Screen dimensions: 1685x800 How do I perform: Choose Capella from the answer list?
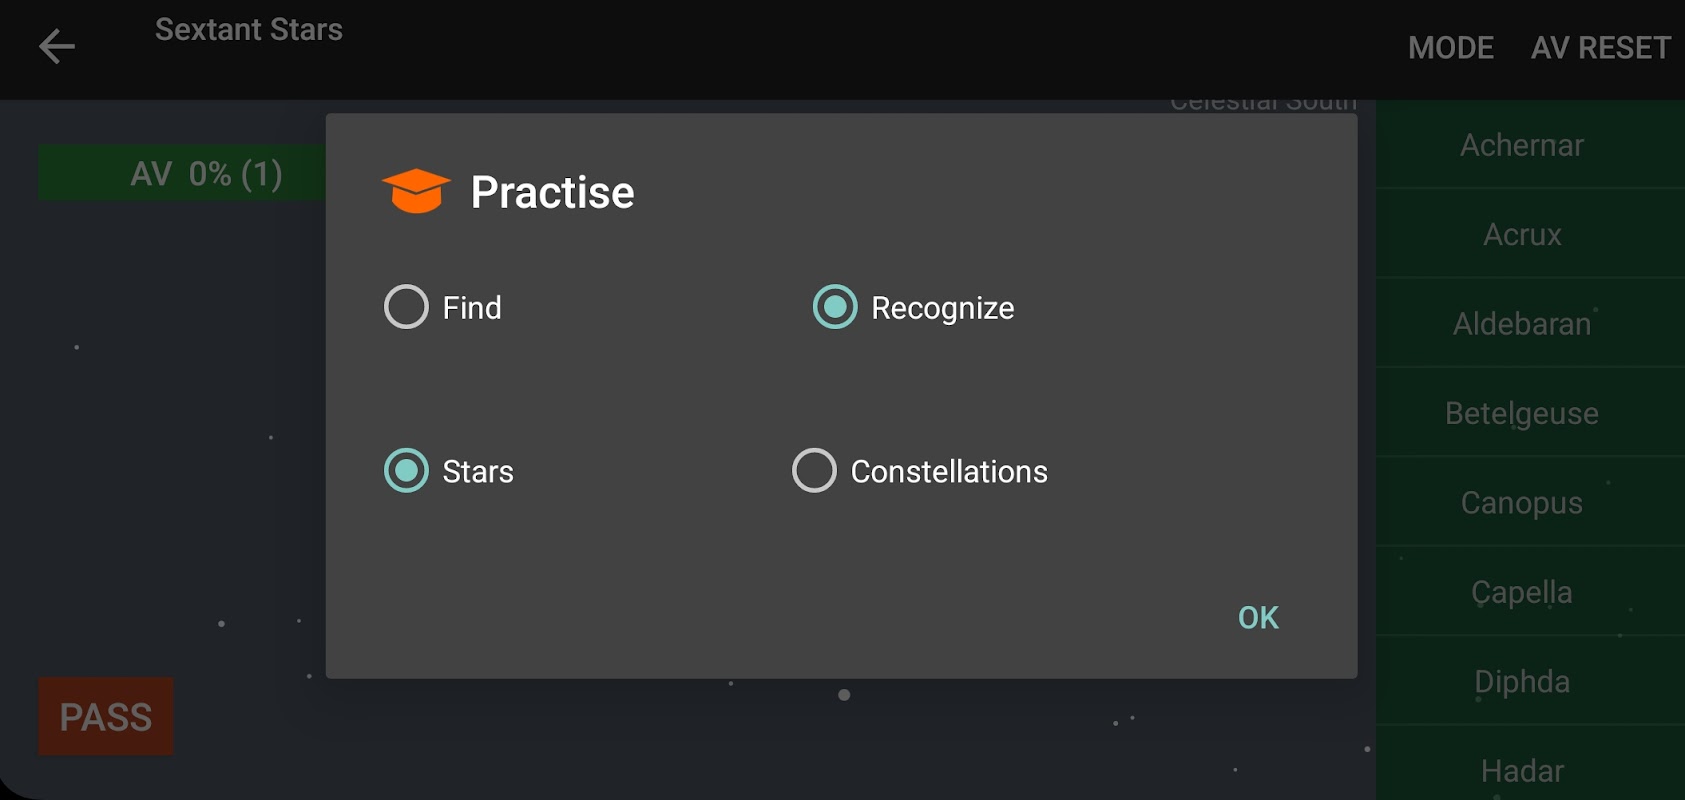pos(1521,592)
